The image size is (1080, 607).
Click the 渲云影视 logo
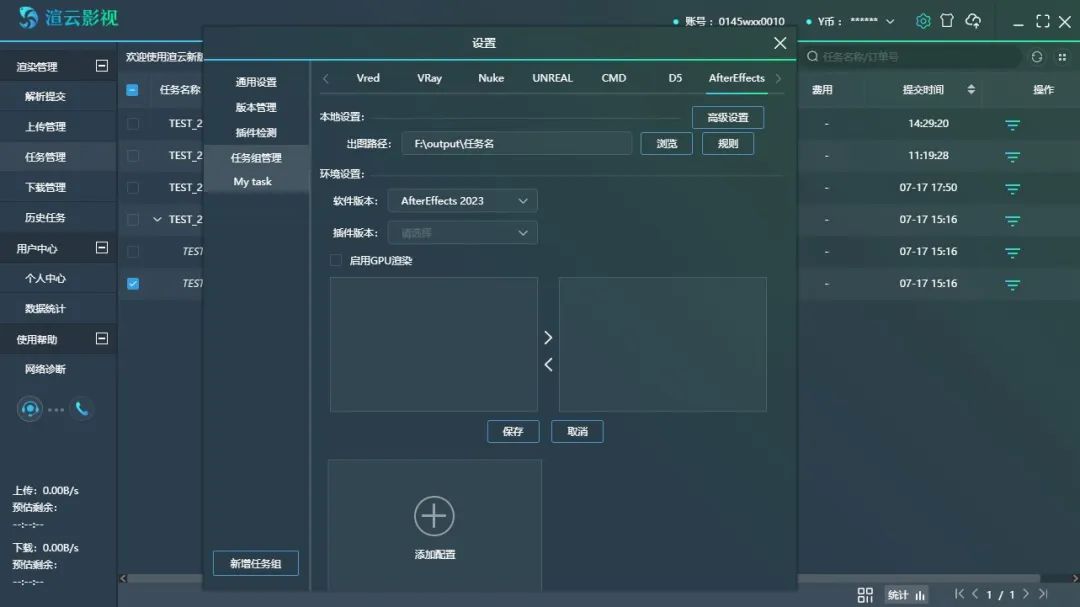68,17
